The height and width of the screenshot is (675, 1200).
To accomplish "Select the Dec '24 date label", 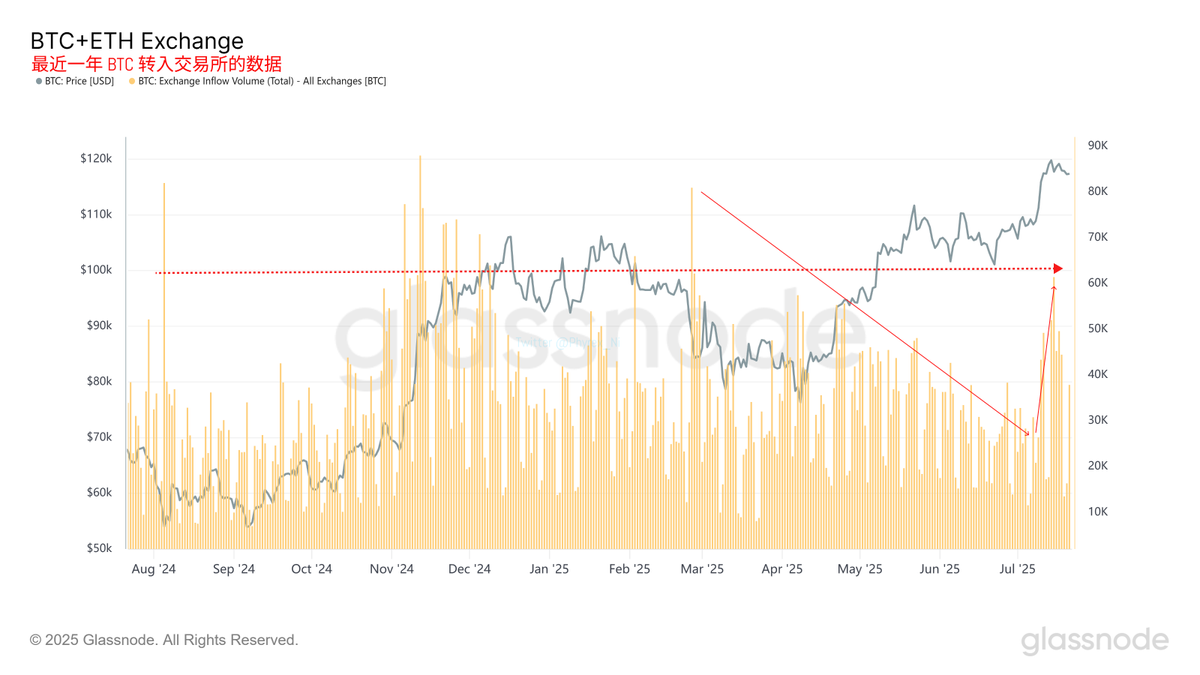I will [x=469, y=569].
